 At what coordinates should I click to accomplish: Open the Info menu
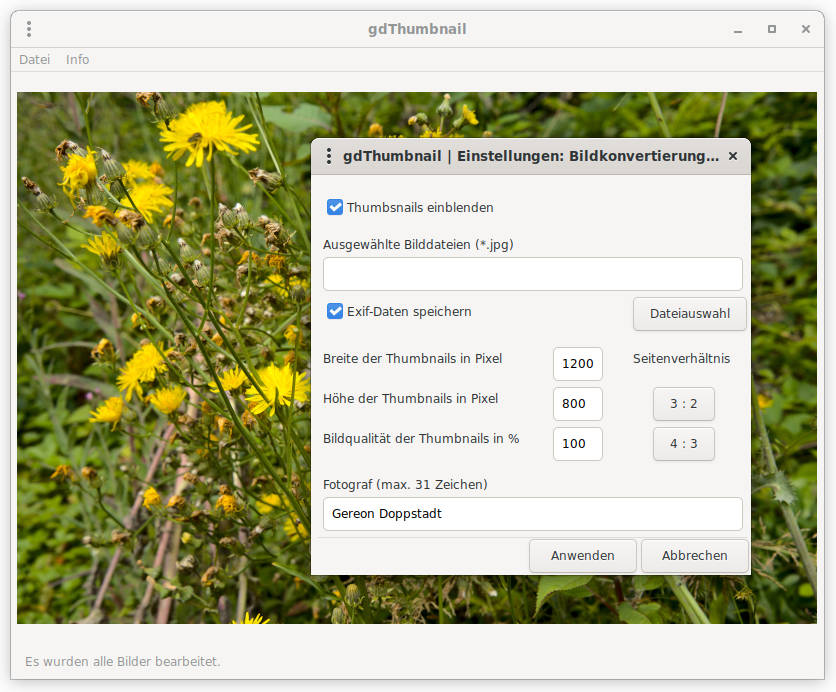[77, 59]
